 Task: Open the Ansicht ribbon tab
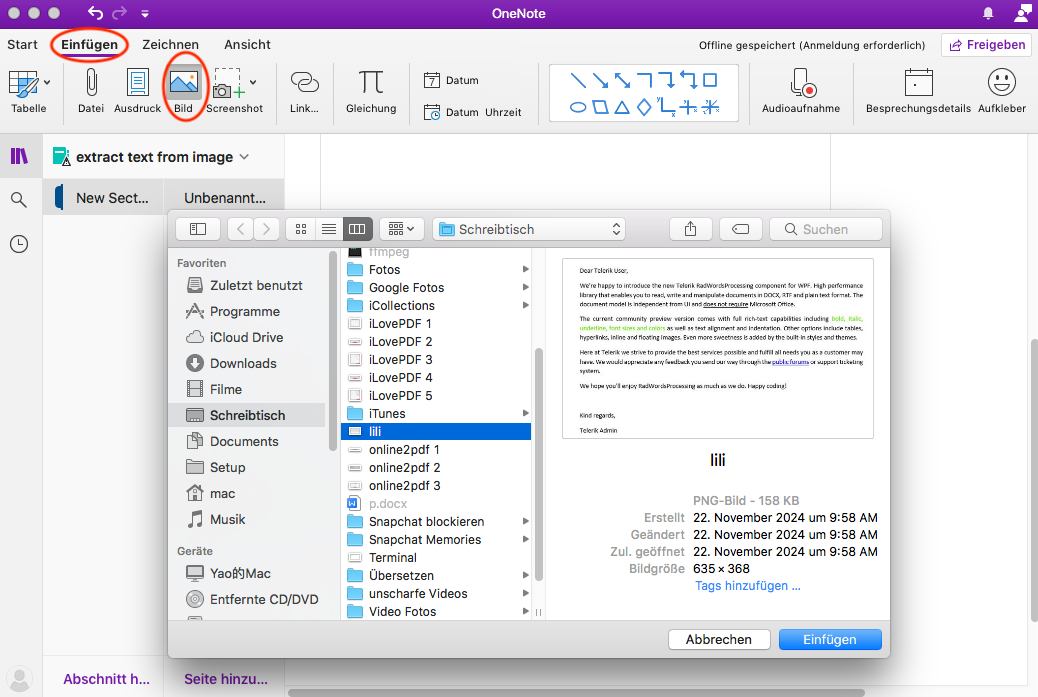point(247,44)
